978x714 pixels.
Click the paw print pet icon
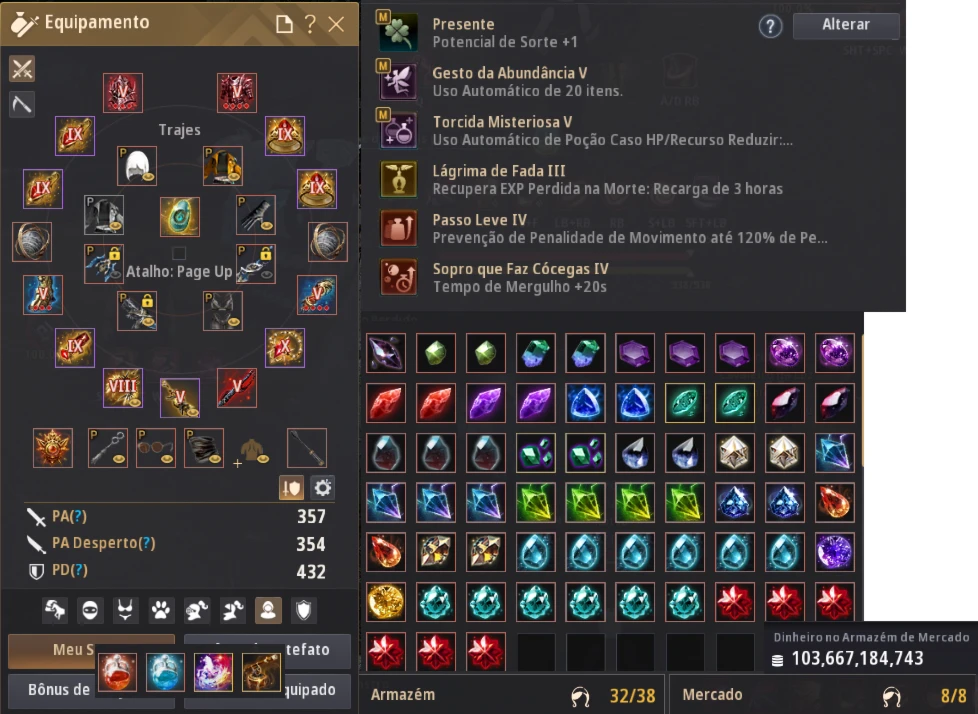(x=161, y=610)
